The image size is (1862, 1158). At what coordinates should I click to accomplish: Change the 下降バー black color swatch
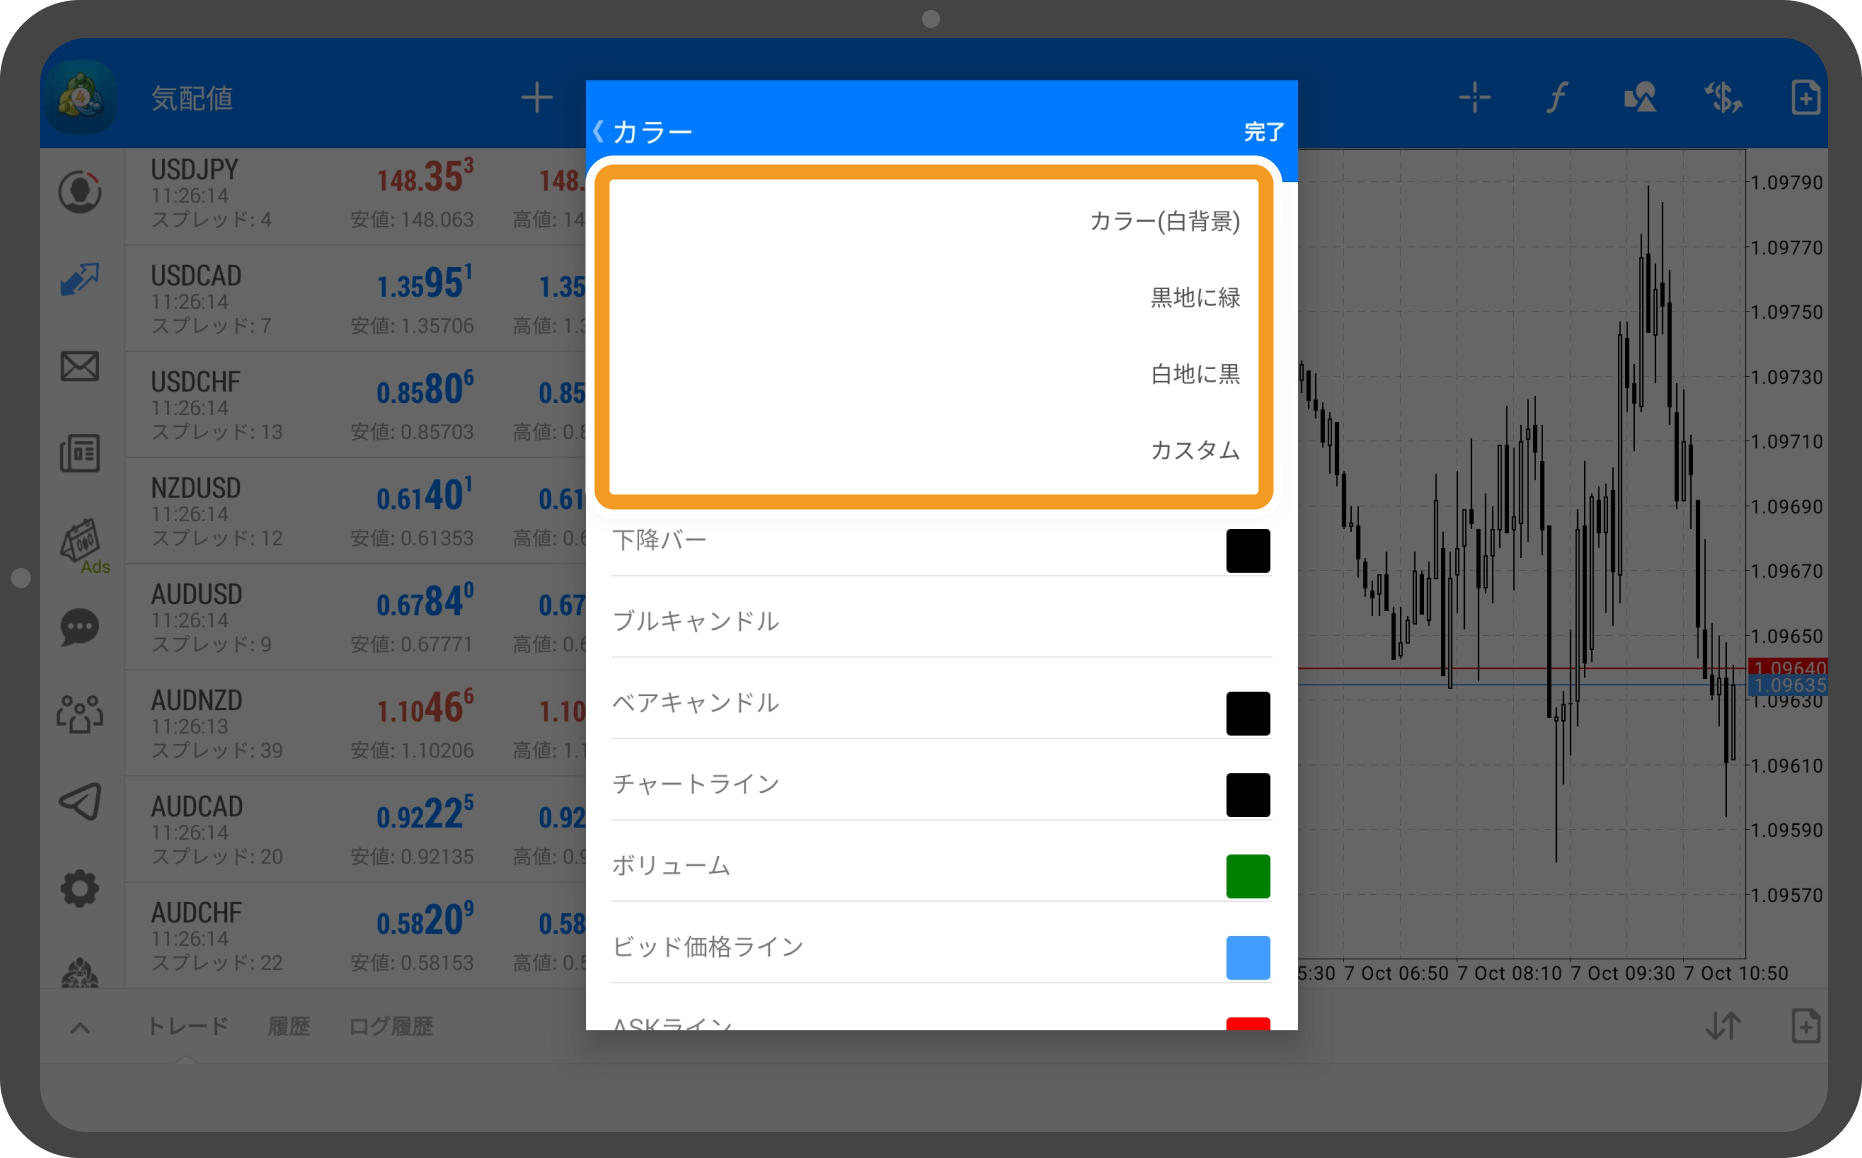(x=1248, y=551)
